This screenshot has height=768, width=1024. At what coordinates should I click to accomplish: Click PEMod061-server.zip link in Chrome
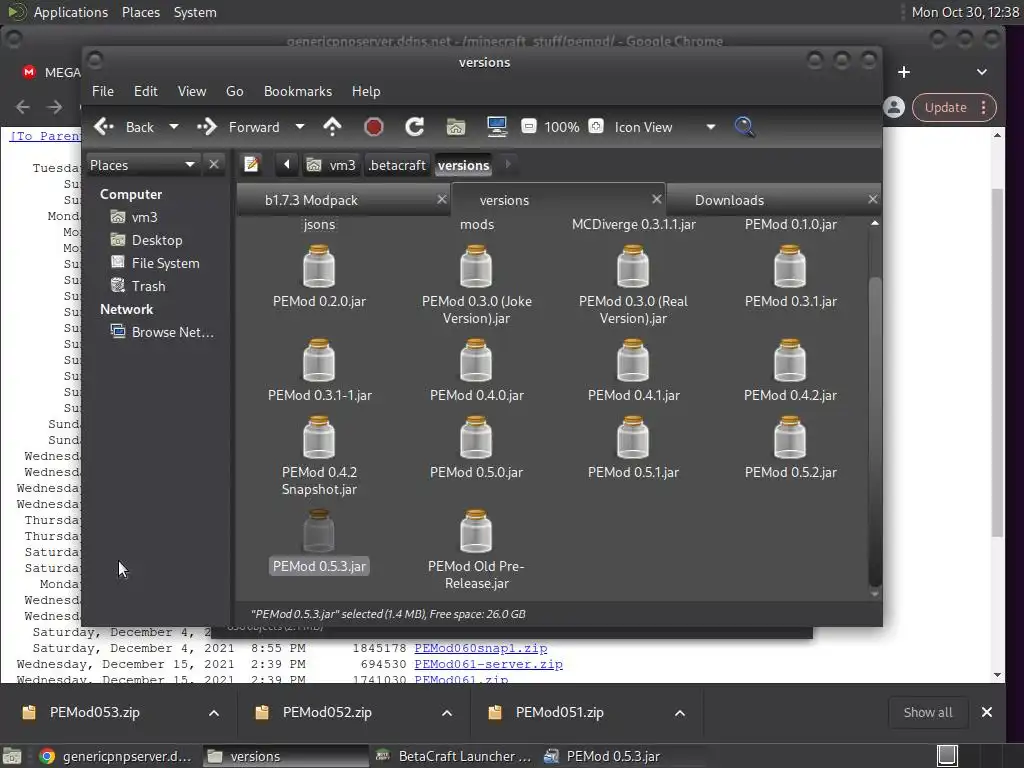coord(488,664)
